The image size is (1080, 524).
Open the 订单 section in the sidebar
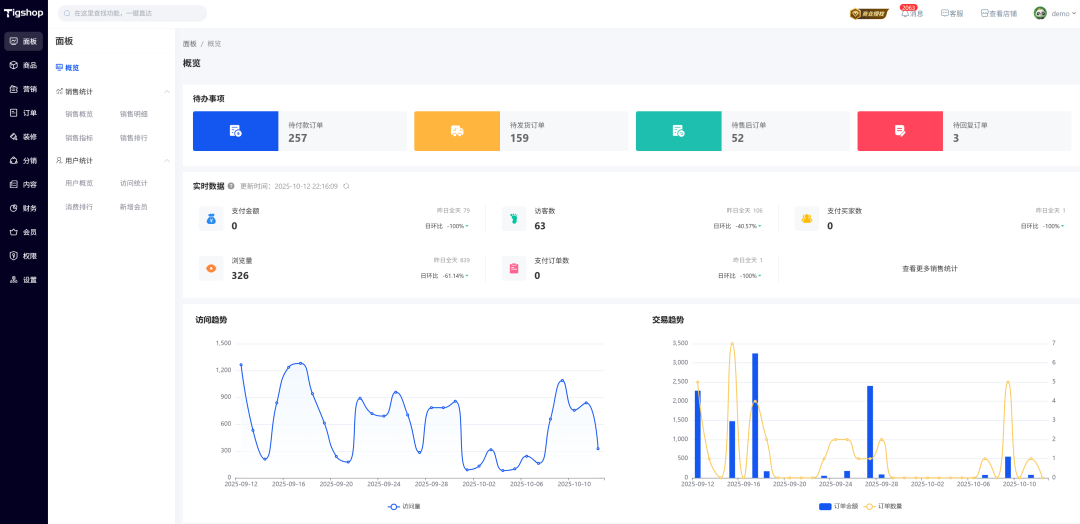tap(24, 113)
